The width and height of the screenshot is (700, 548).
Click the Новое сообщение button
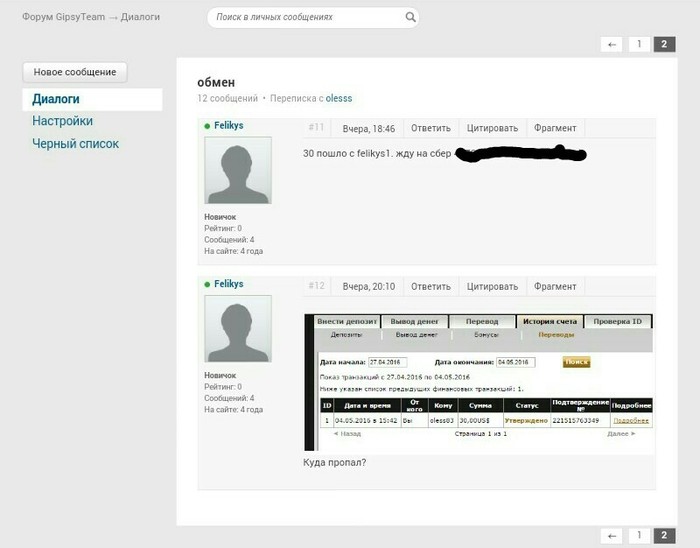75,72
